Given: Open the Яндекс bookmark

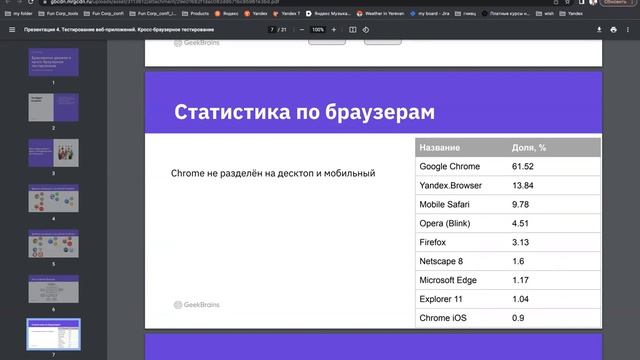Looking at the screenshot, I should [x=227, y=13].
